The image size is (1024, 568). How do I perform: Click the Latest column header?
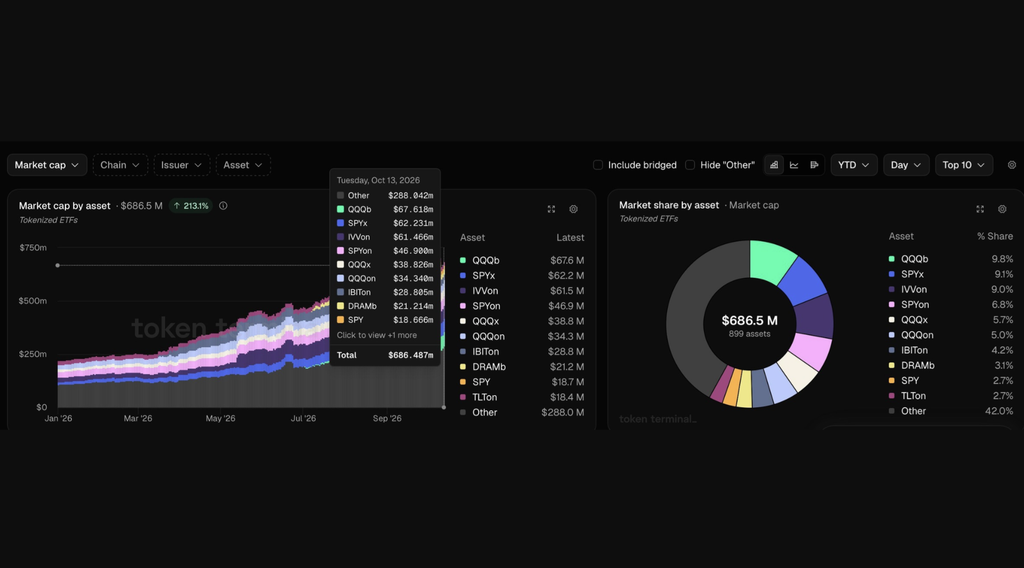point(570,238)
